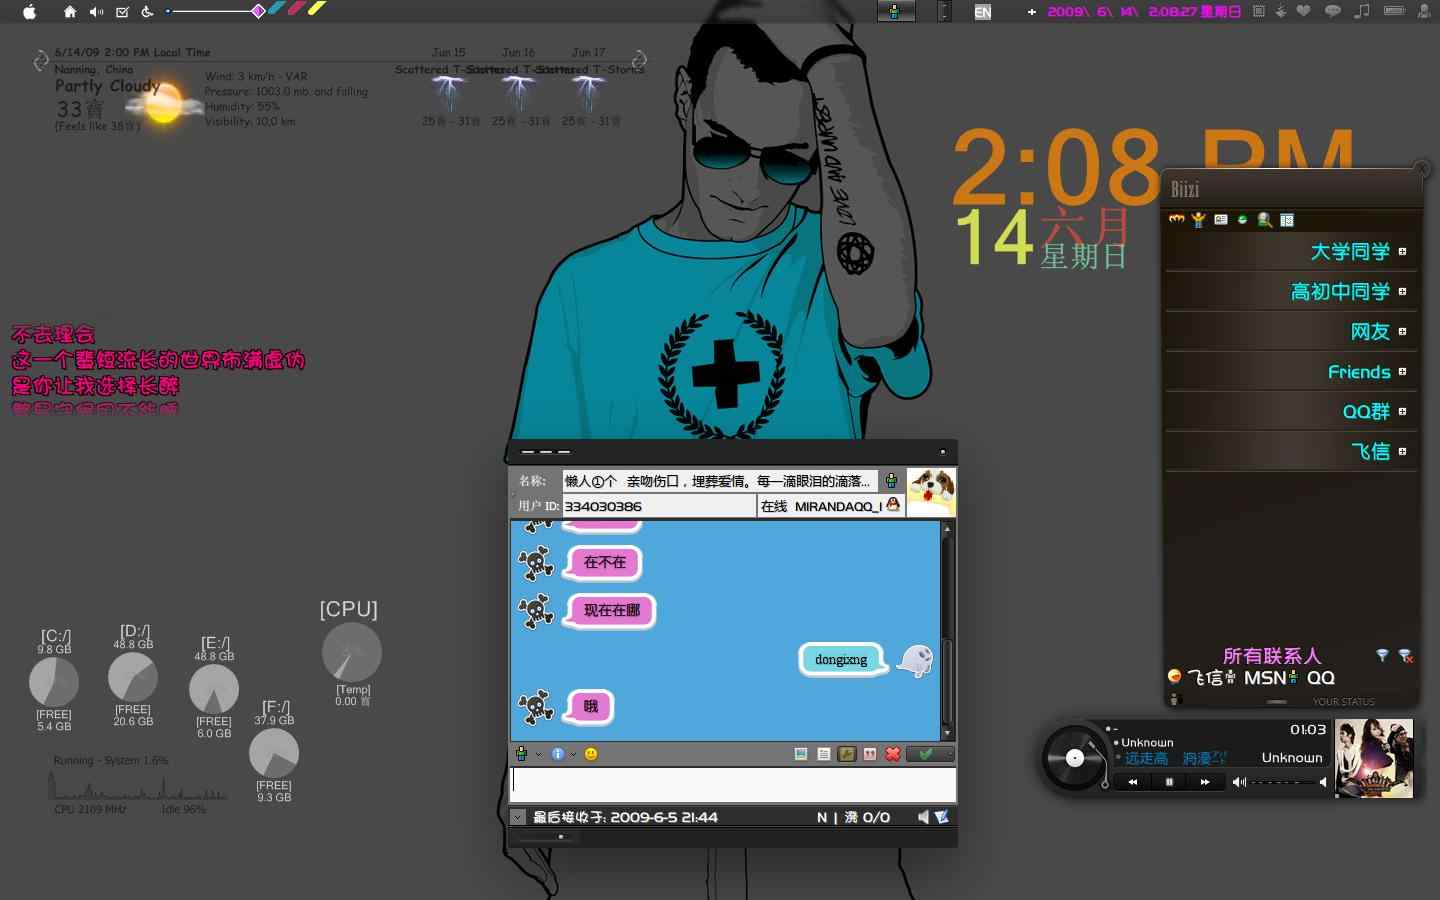Open the EN language indicator
Viewport: 1440px width, 900px height.
(x=983, y=12)
